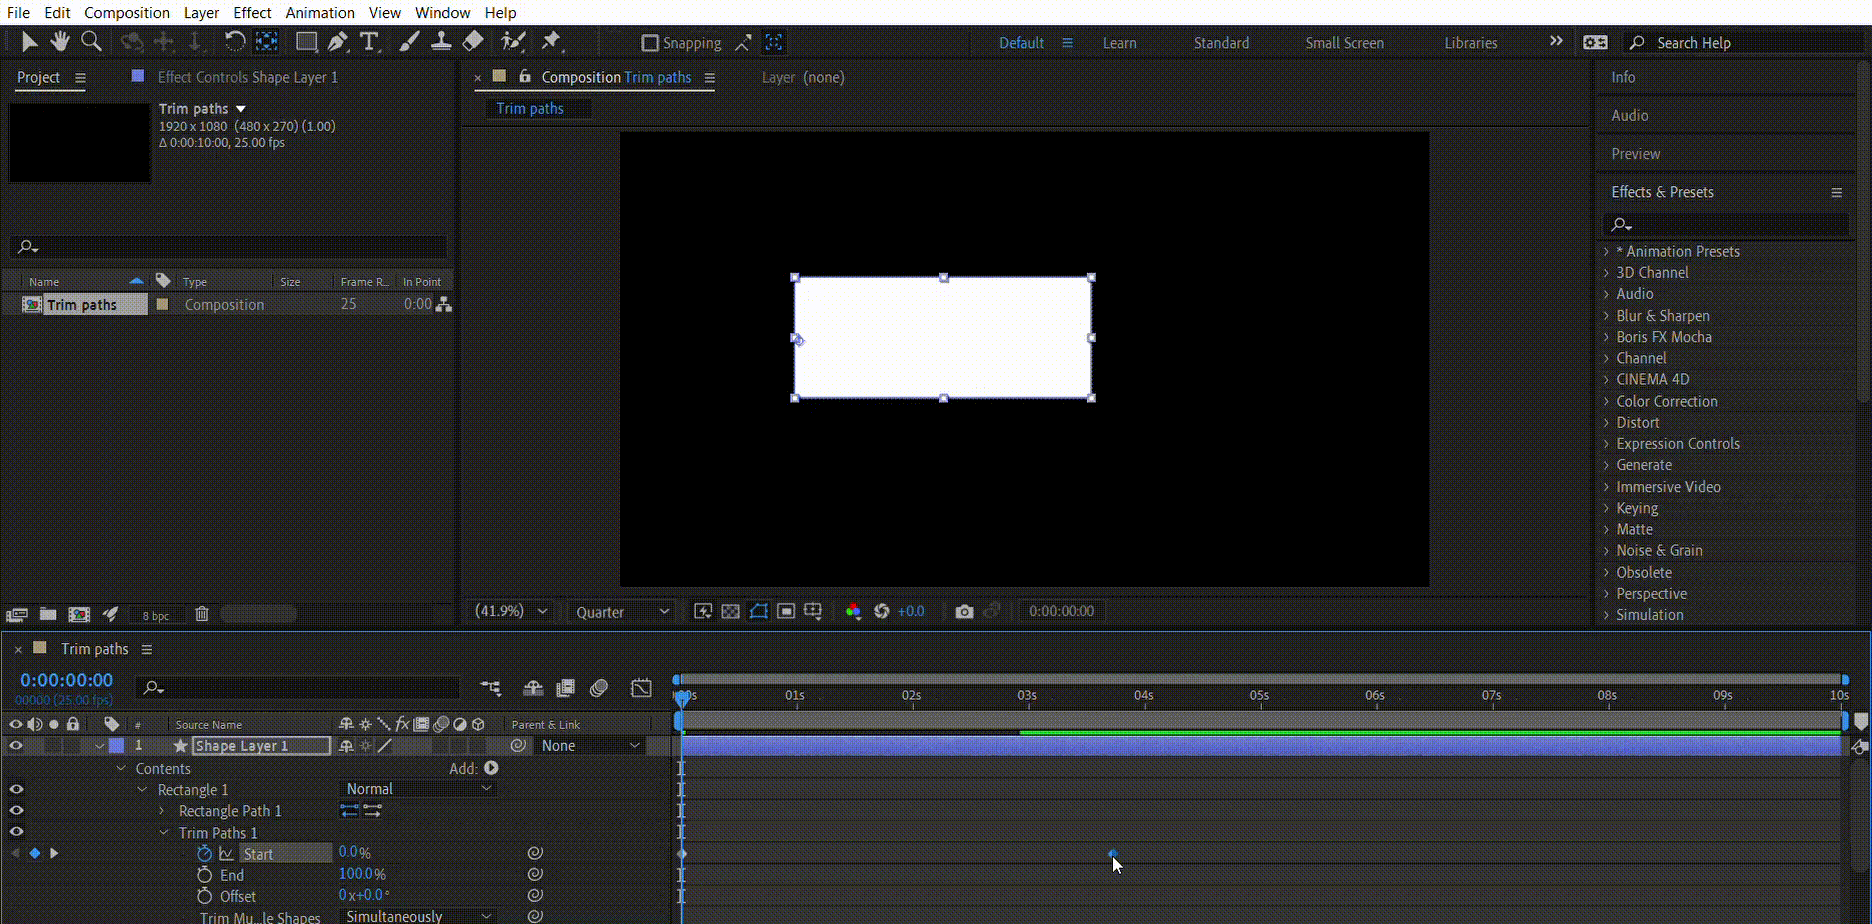Screen dimensions: 1872x924
Task: Click the Add shape contents button
Action: [x=491, y=768]
